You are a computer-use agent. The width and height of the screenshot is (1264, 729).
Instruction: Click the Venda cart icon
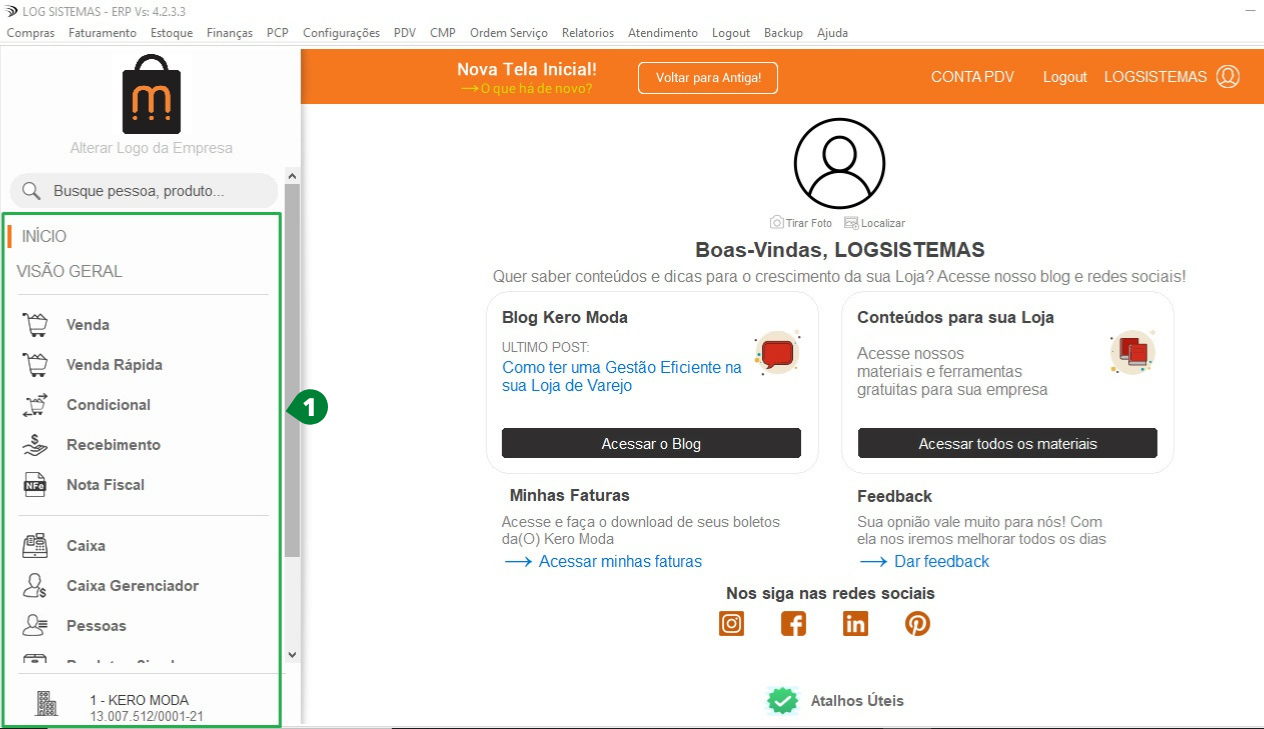(36, 325)
